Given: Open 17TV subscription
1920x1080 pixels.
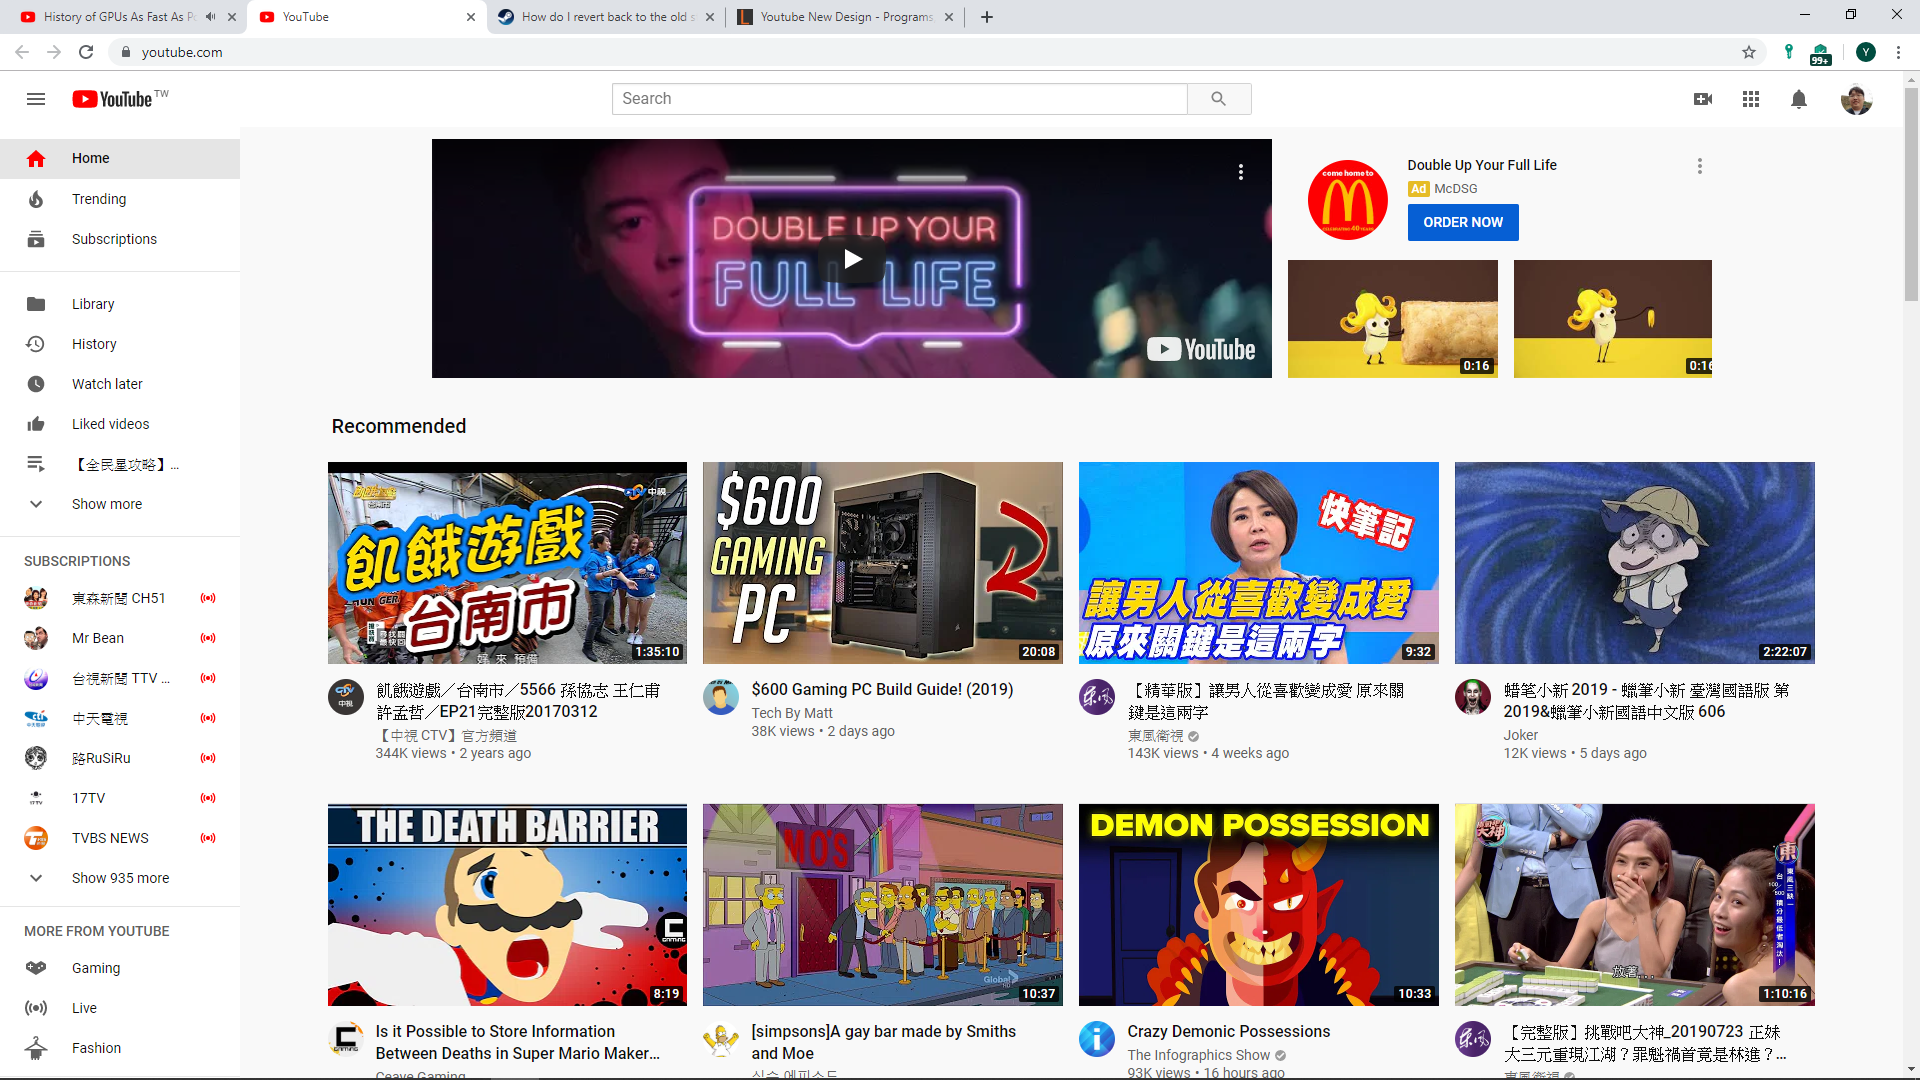Looking at the screenshot, I should (120, 798).
